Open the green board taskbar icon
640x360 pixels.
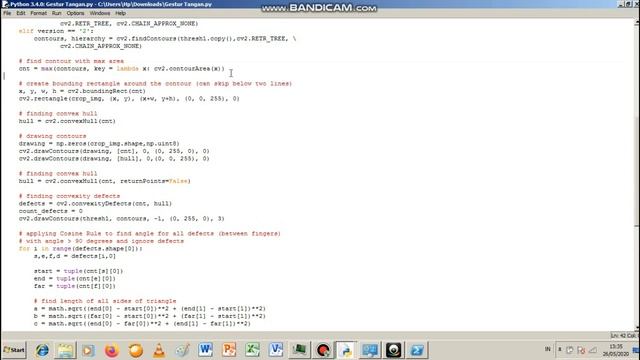tap(299, 350)
